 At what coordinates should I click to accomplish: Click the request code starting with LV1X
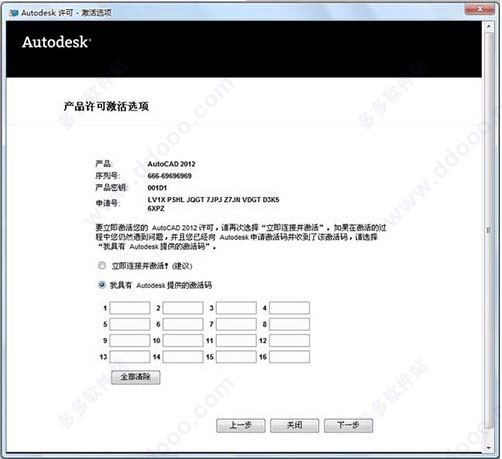pyautogui.click(x=213, y=200)
